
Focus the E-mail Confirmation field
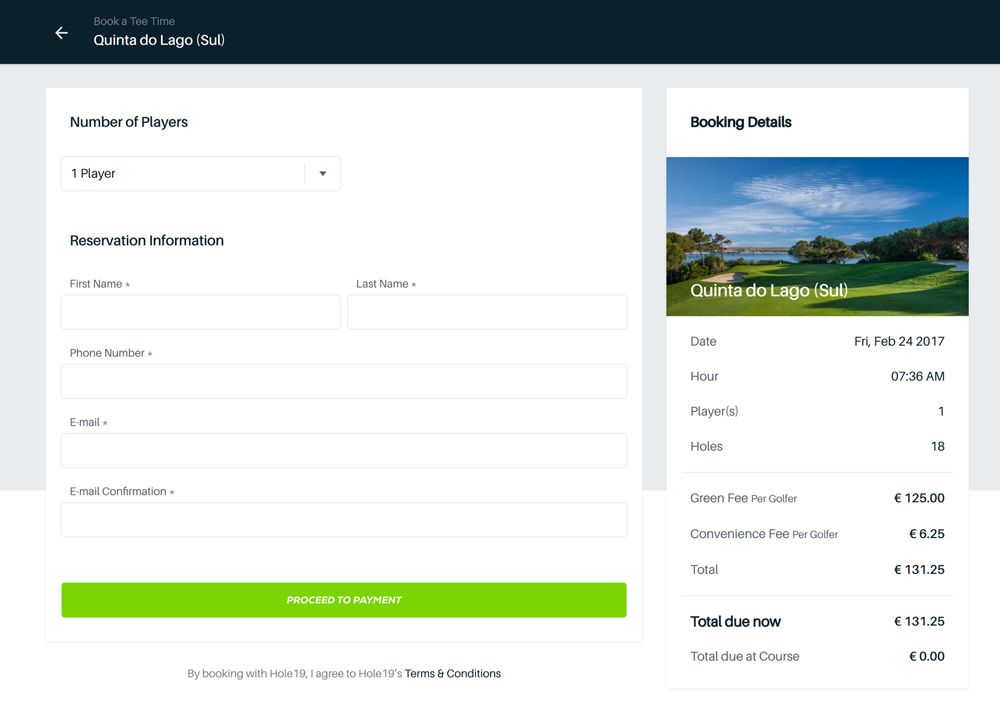point(344,520)
